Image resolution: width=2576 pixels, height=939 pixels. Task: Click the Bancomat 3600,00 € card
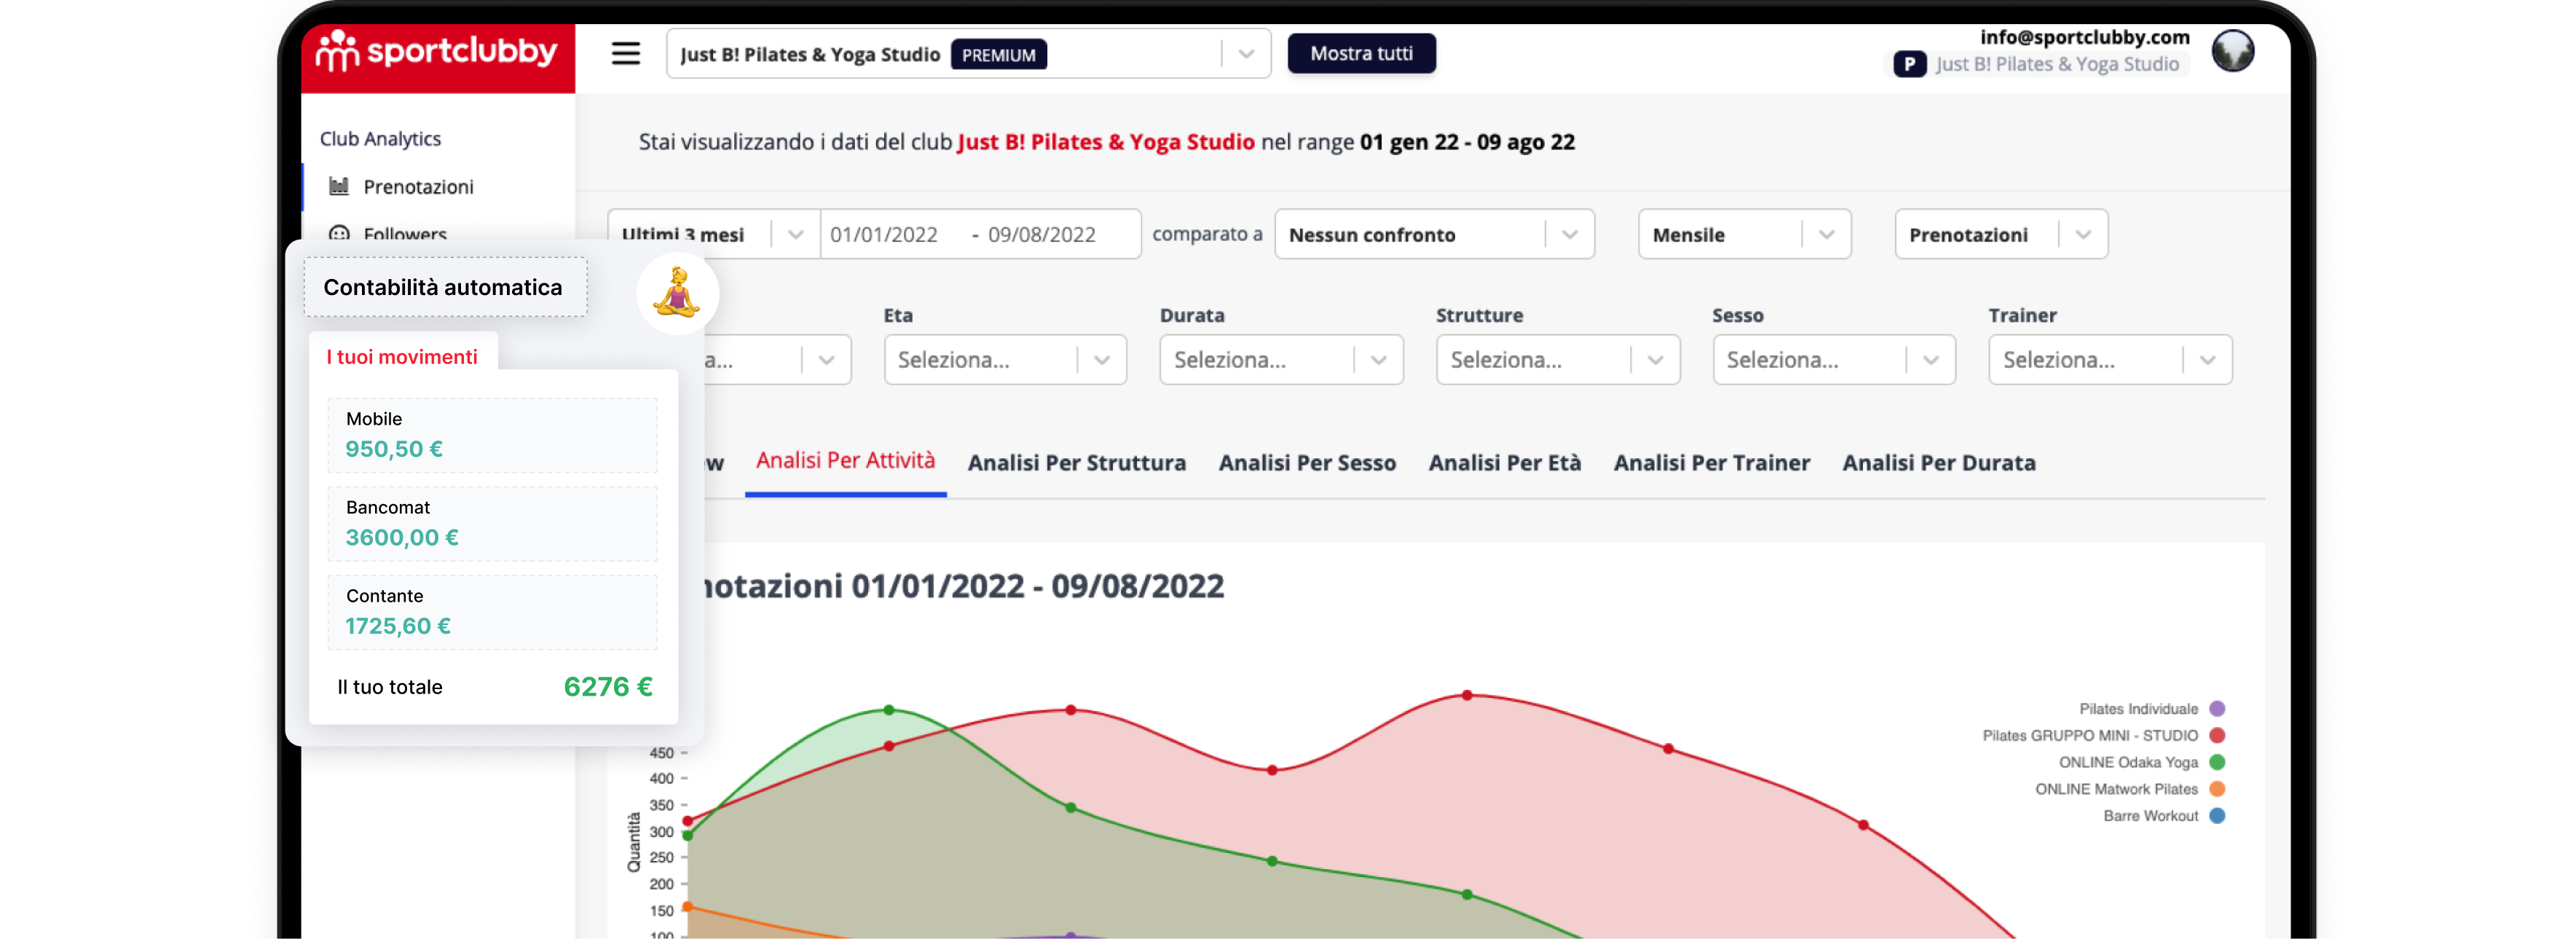tap(492, 523)
